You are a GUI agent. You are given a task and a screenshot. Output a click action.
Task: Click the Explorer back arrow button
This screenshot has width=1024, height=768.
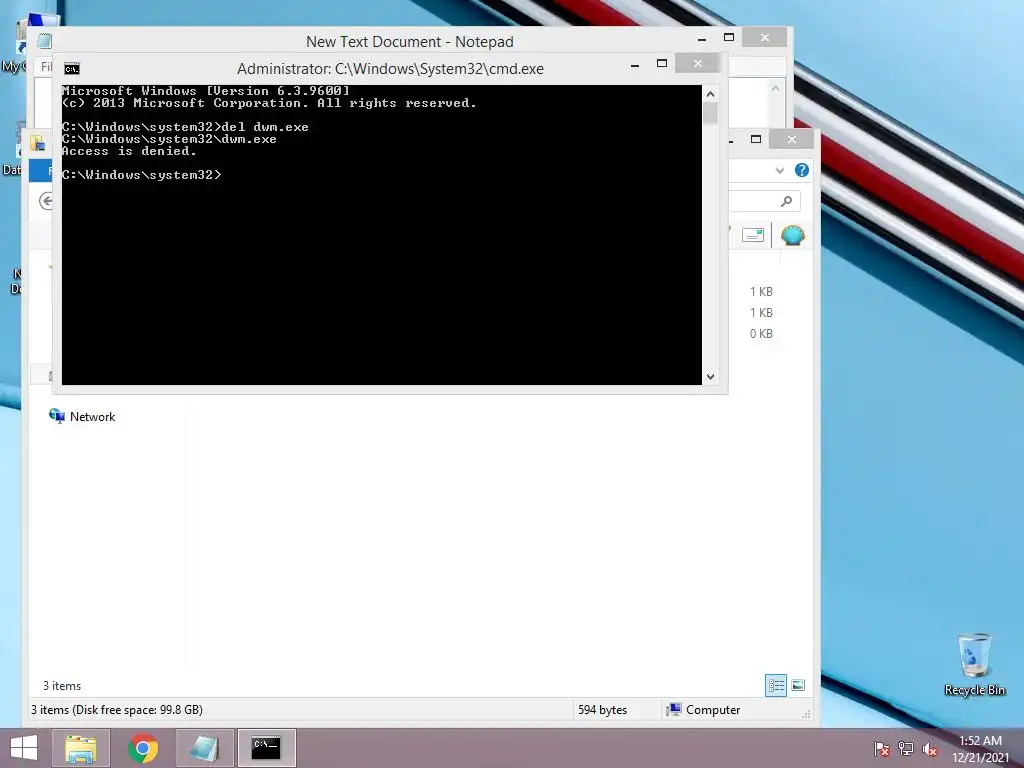pos(46,201)
